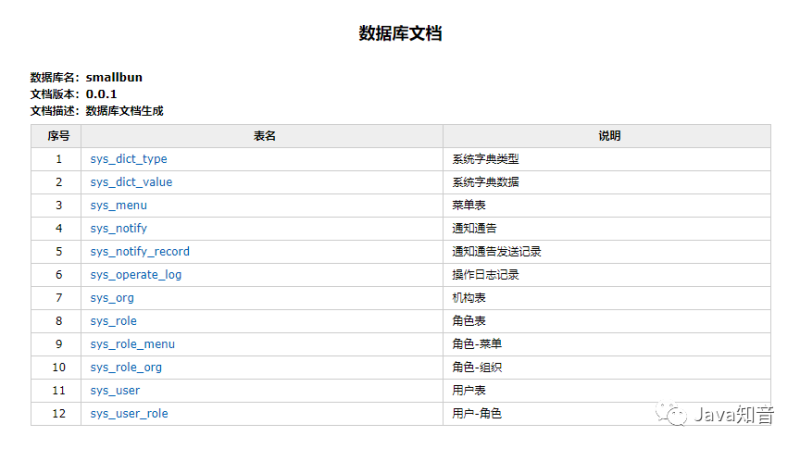Open the sys_dict_type table link
Viewport: 800px width, 449px height.
coord(128,159)
